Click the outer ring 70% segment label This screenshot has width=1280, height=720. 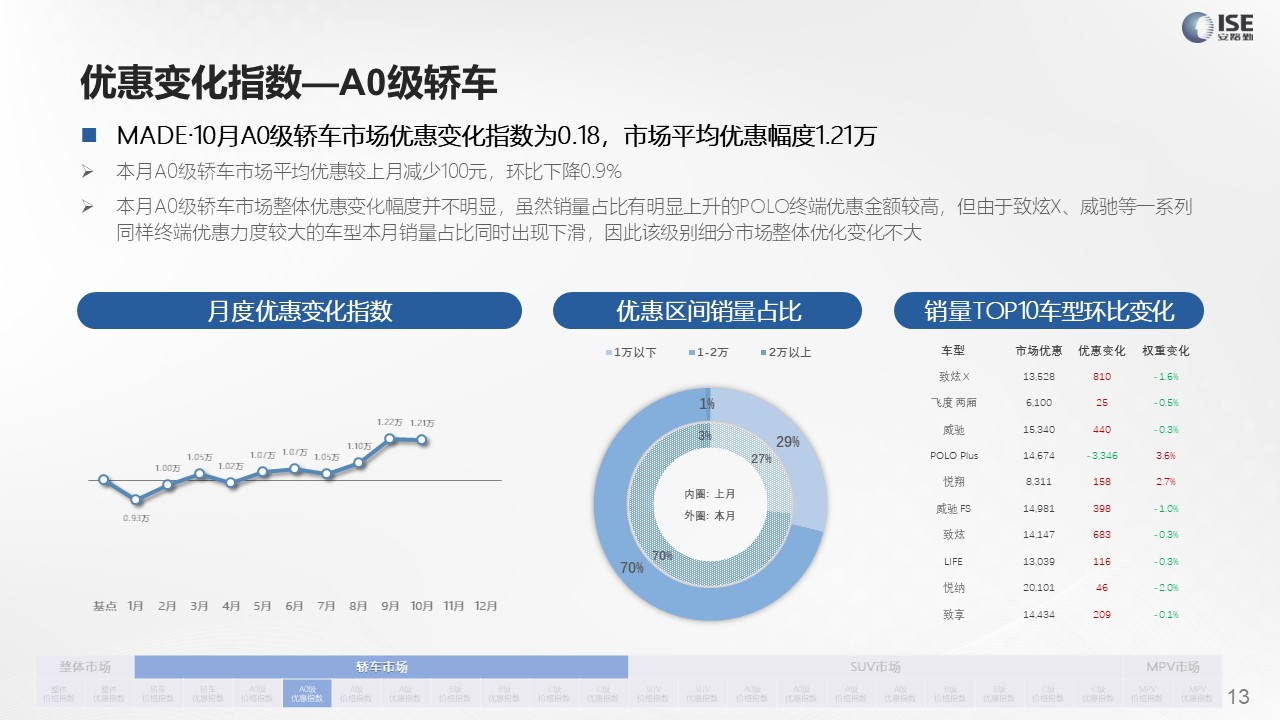pos(631,567)
